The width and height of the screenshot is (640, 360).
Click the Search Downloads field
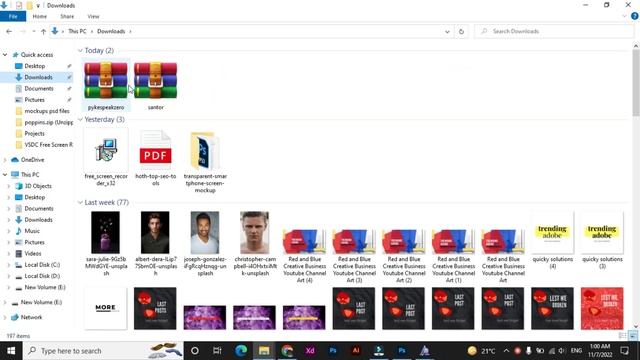click(554, 31)
